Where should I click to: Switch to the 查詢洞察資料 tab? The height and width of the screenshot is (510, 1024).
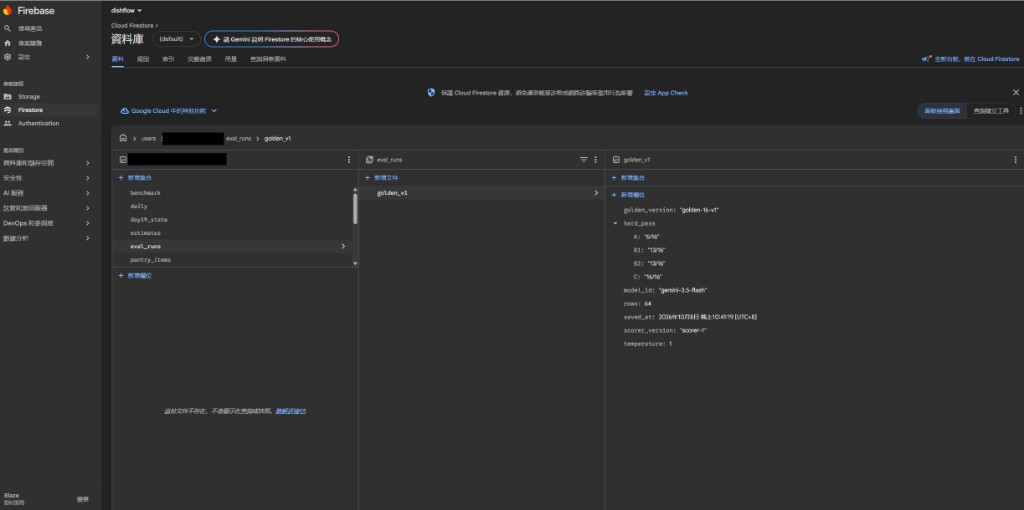268,59
